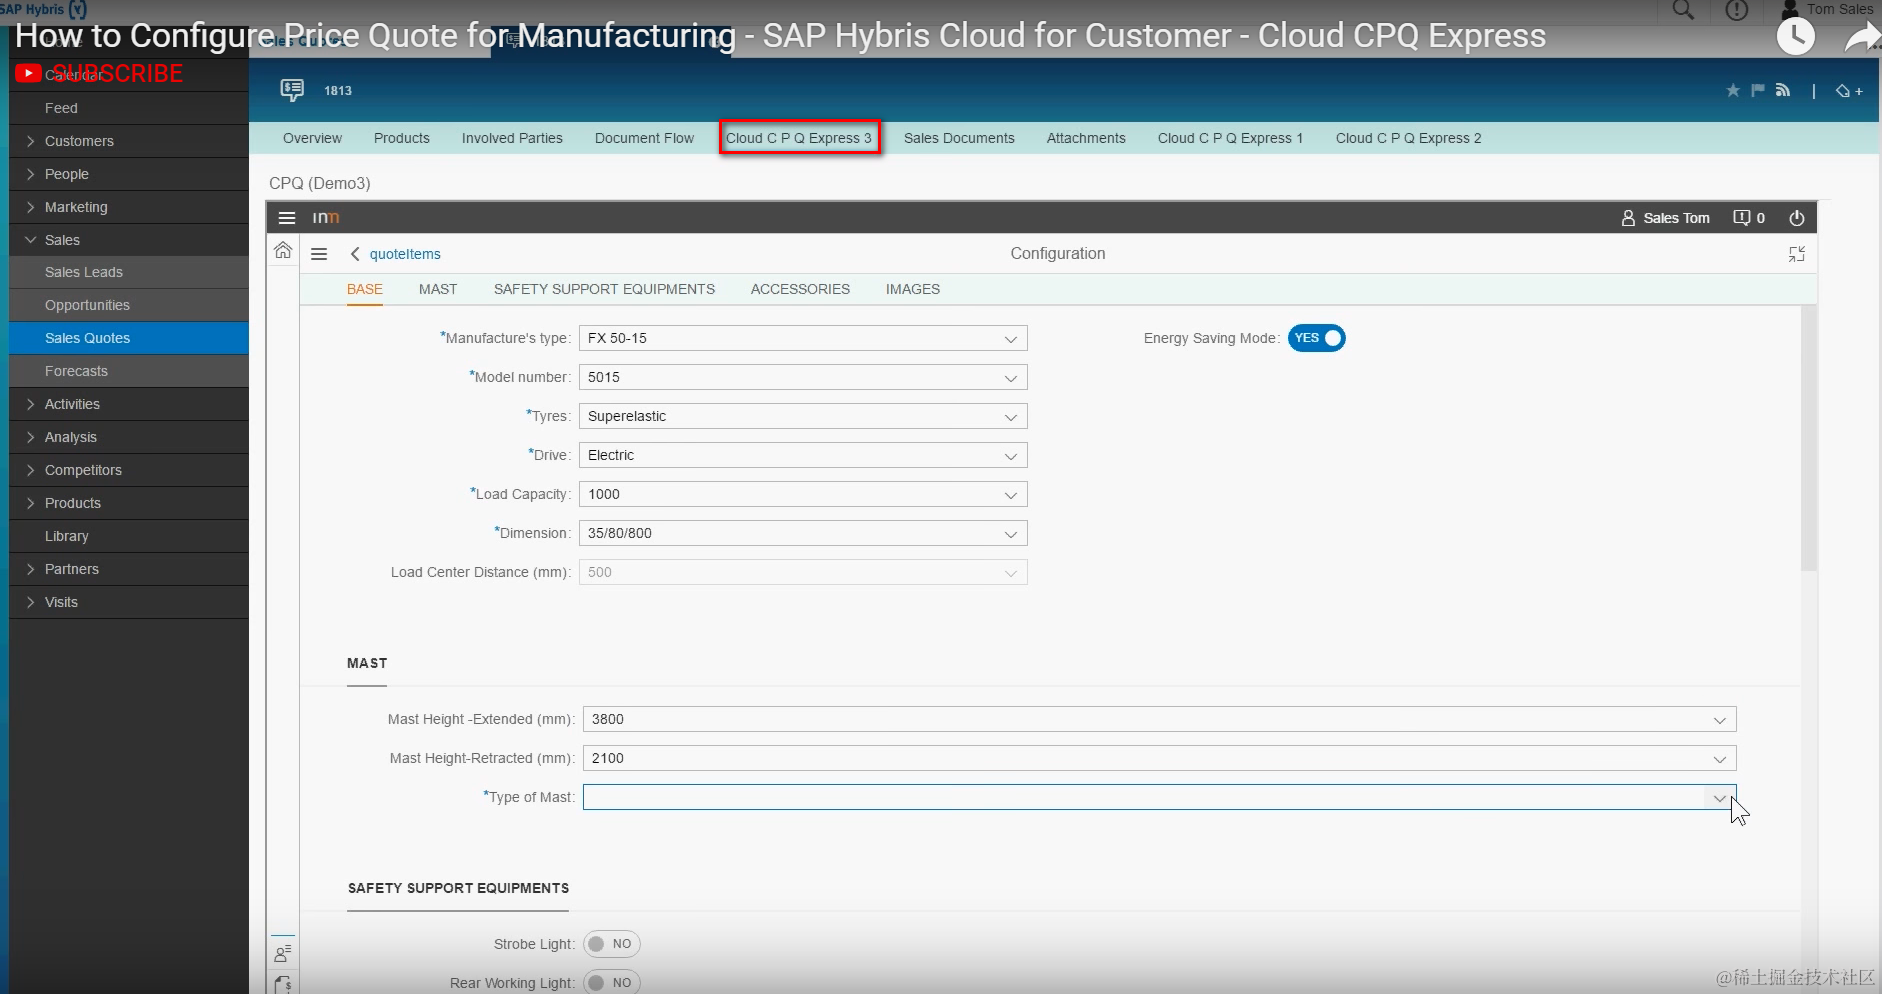The image size is (1882, 994).
Task: Open the Attachments tab
Action: point(1086,138)
